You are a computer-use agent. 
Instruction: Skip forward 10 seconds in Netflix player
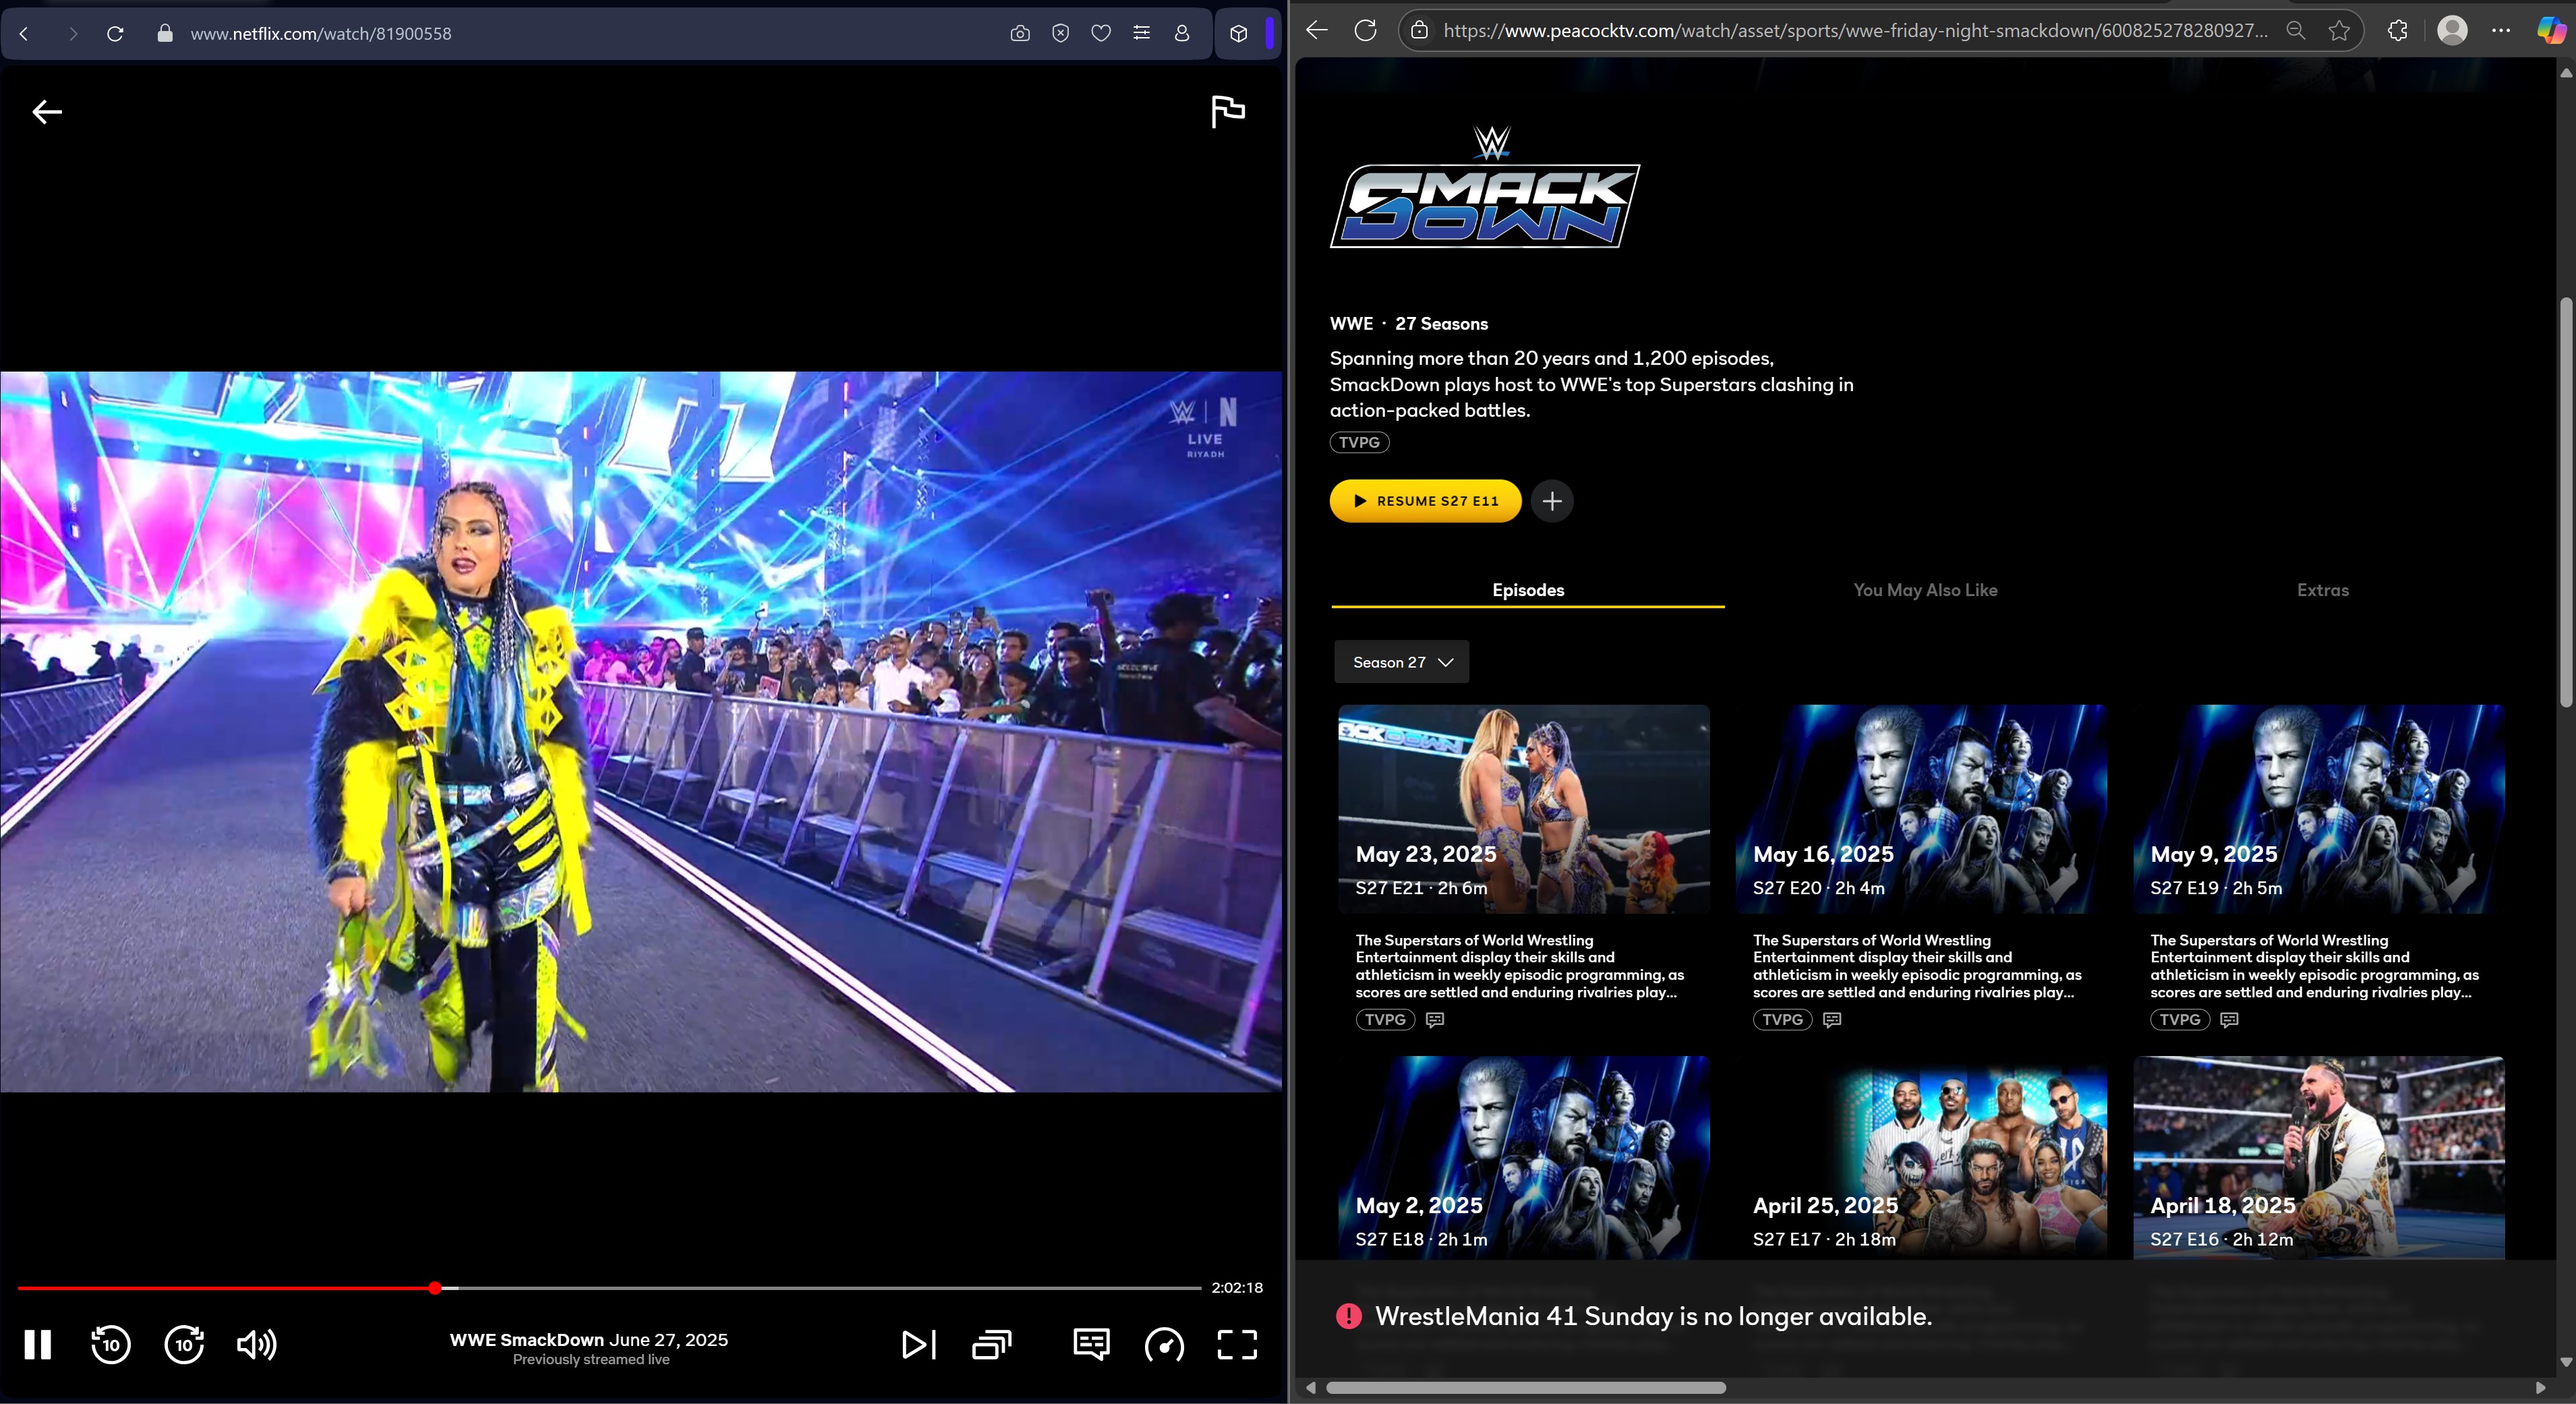(184, 1344)
